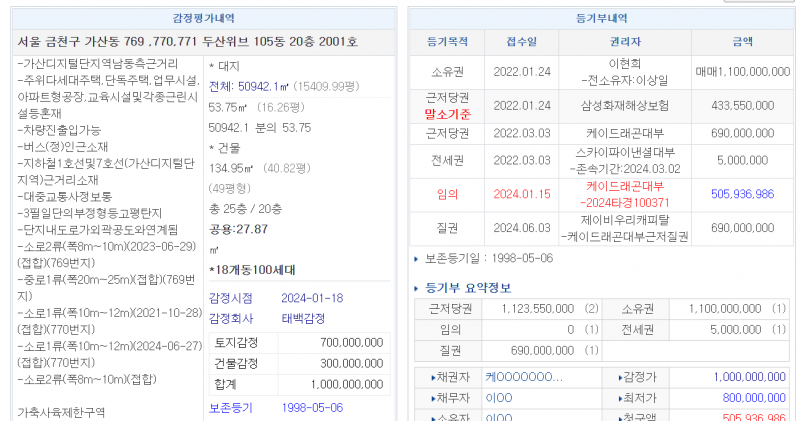800x421 pixels.
Task: Select the red 임의 registry entry
Action: (448, 193)
